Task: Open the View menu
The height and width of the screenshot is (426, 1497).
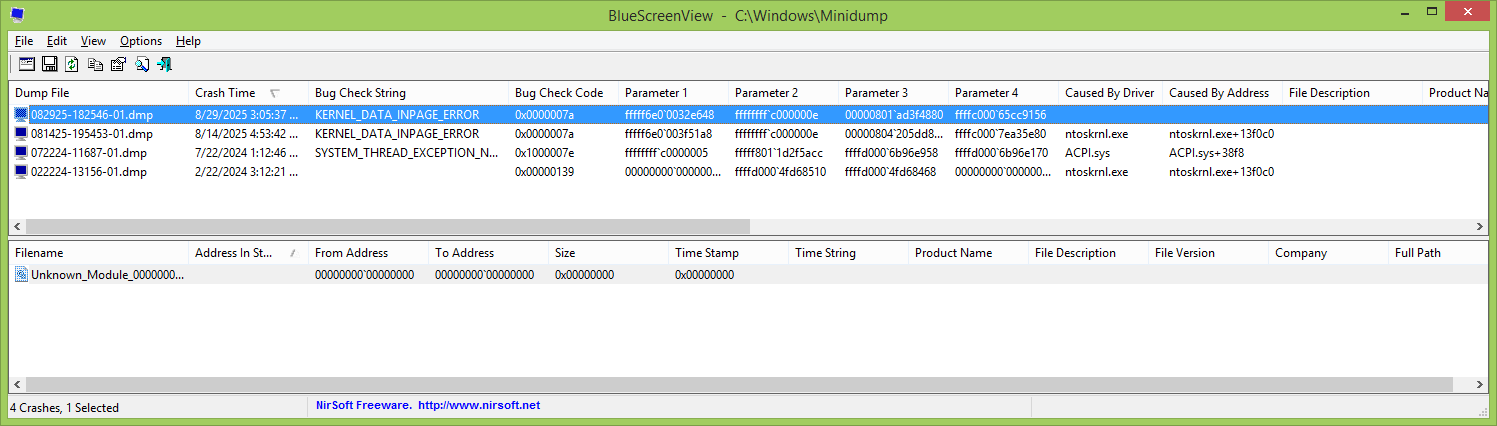Action: point(93,41)
